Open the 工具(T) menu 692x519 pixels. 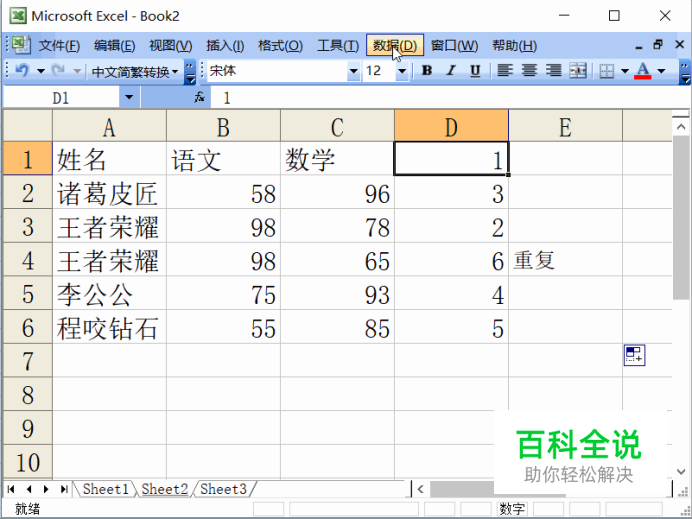click(x=338, y=45)
